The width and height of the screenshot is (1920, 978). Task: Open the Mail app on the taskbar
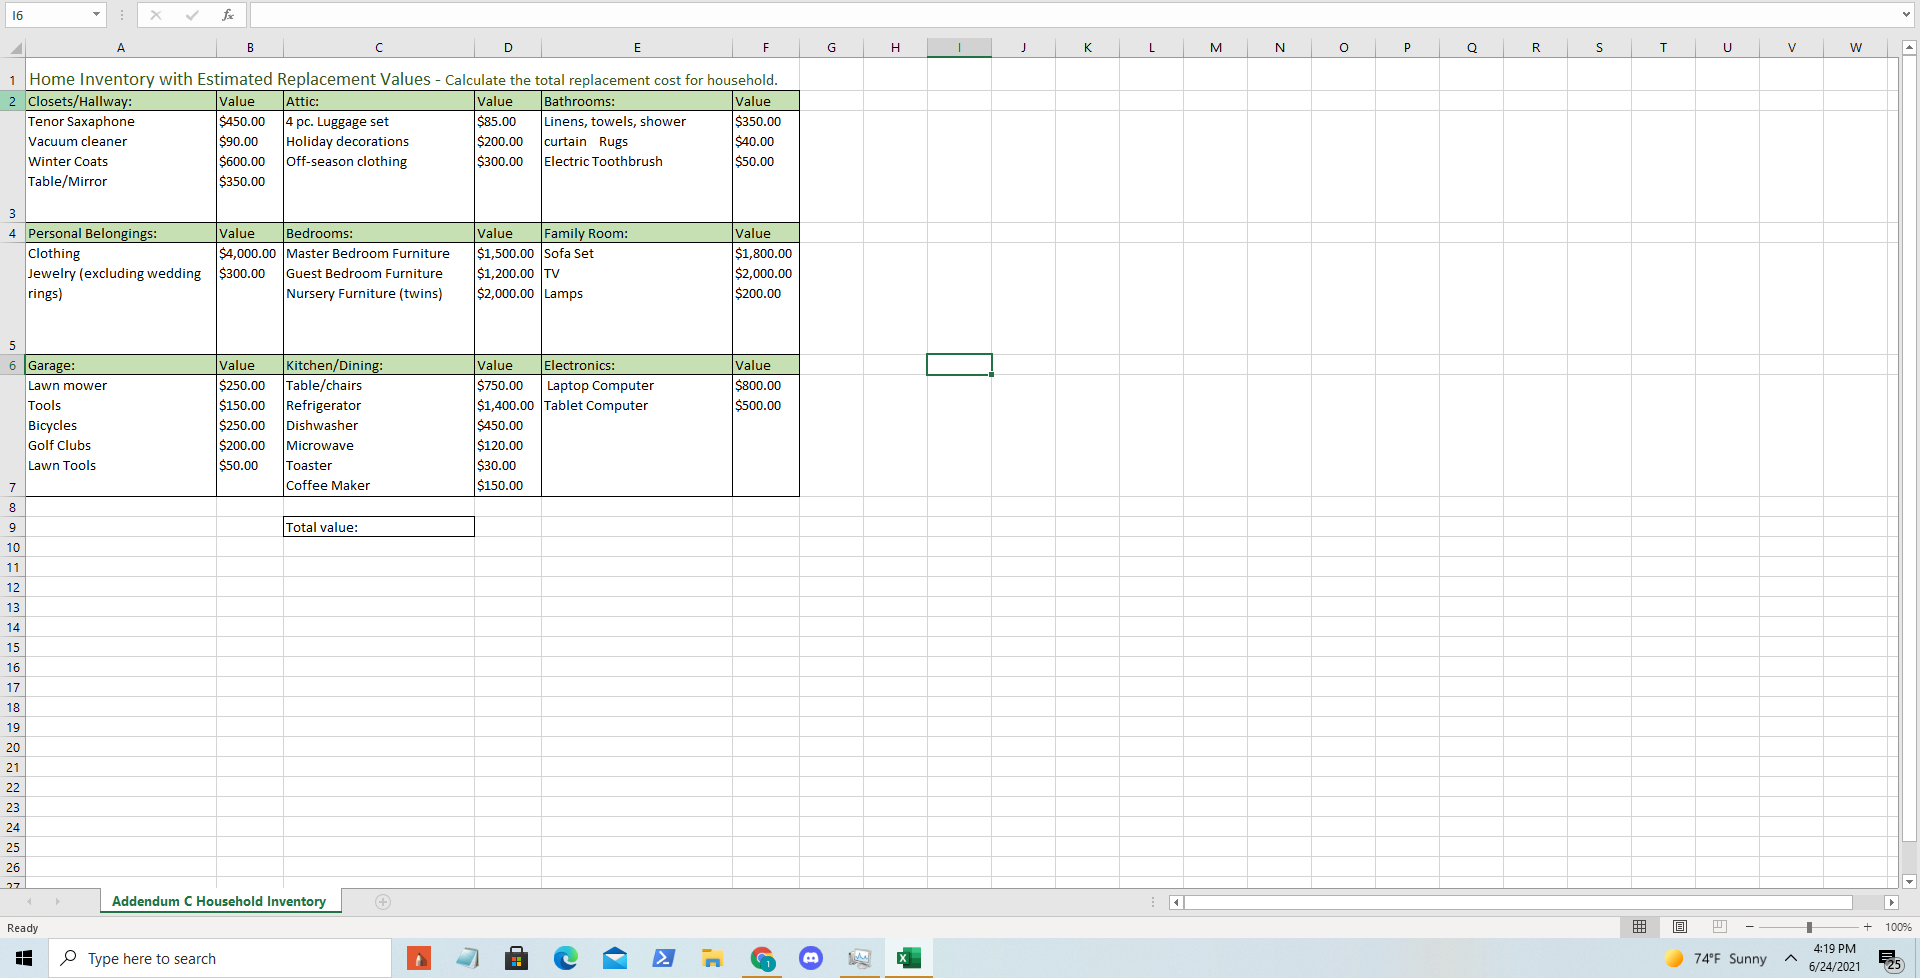[615, 958]
